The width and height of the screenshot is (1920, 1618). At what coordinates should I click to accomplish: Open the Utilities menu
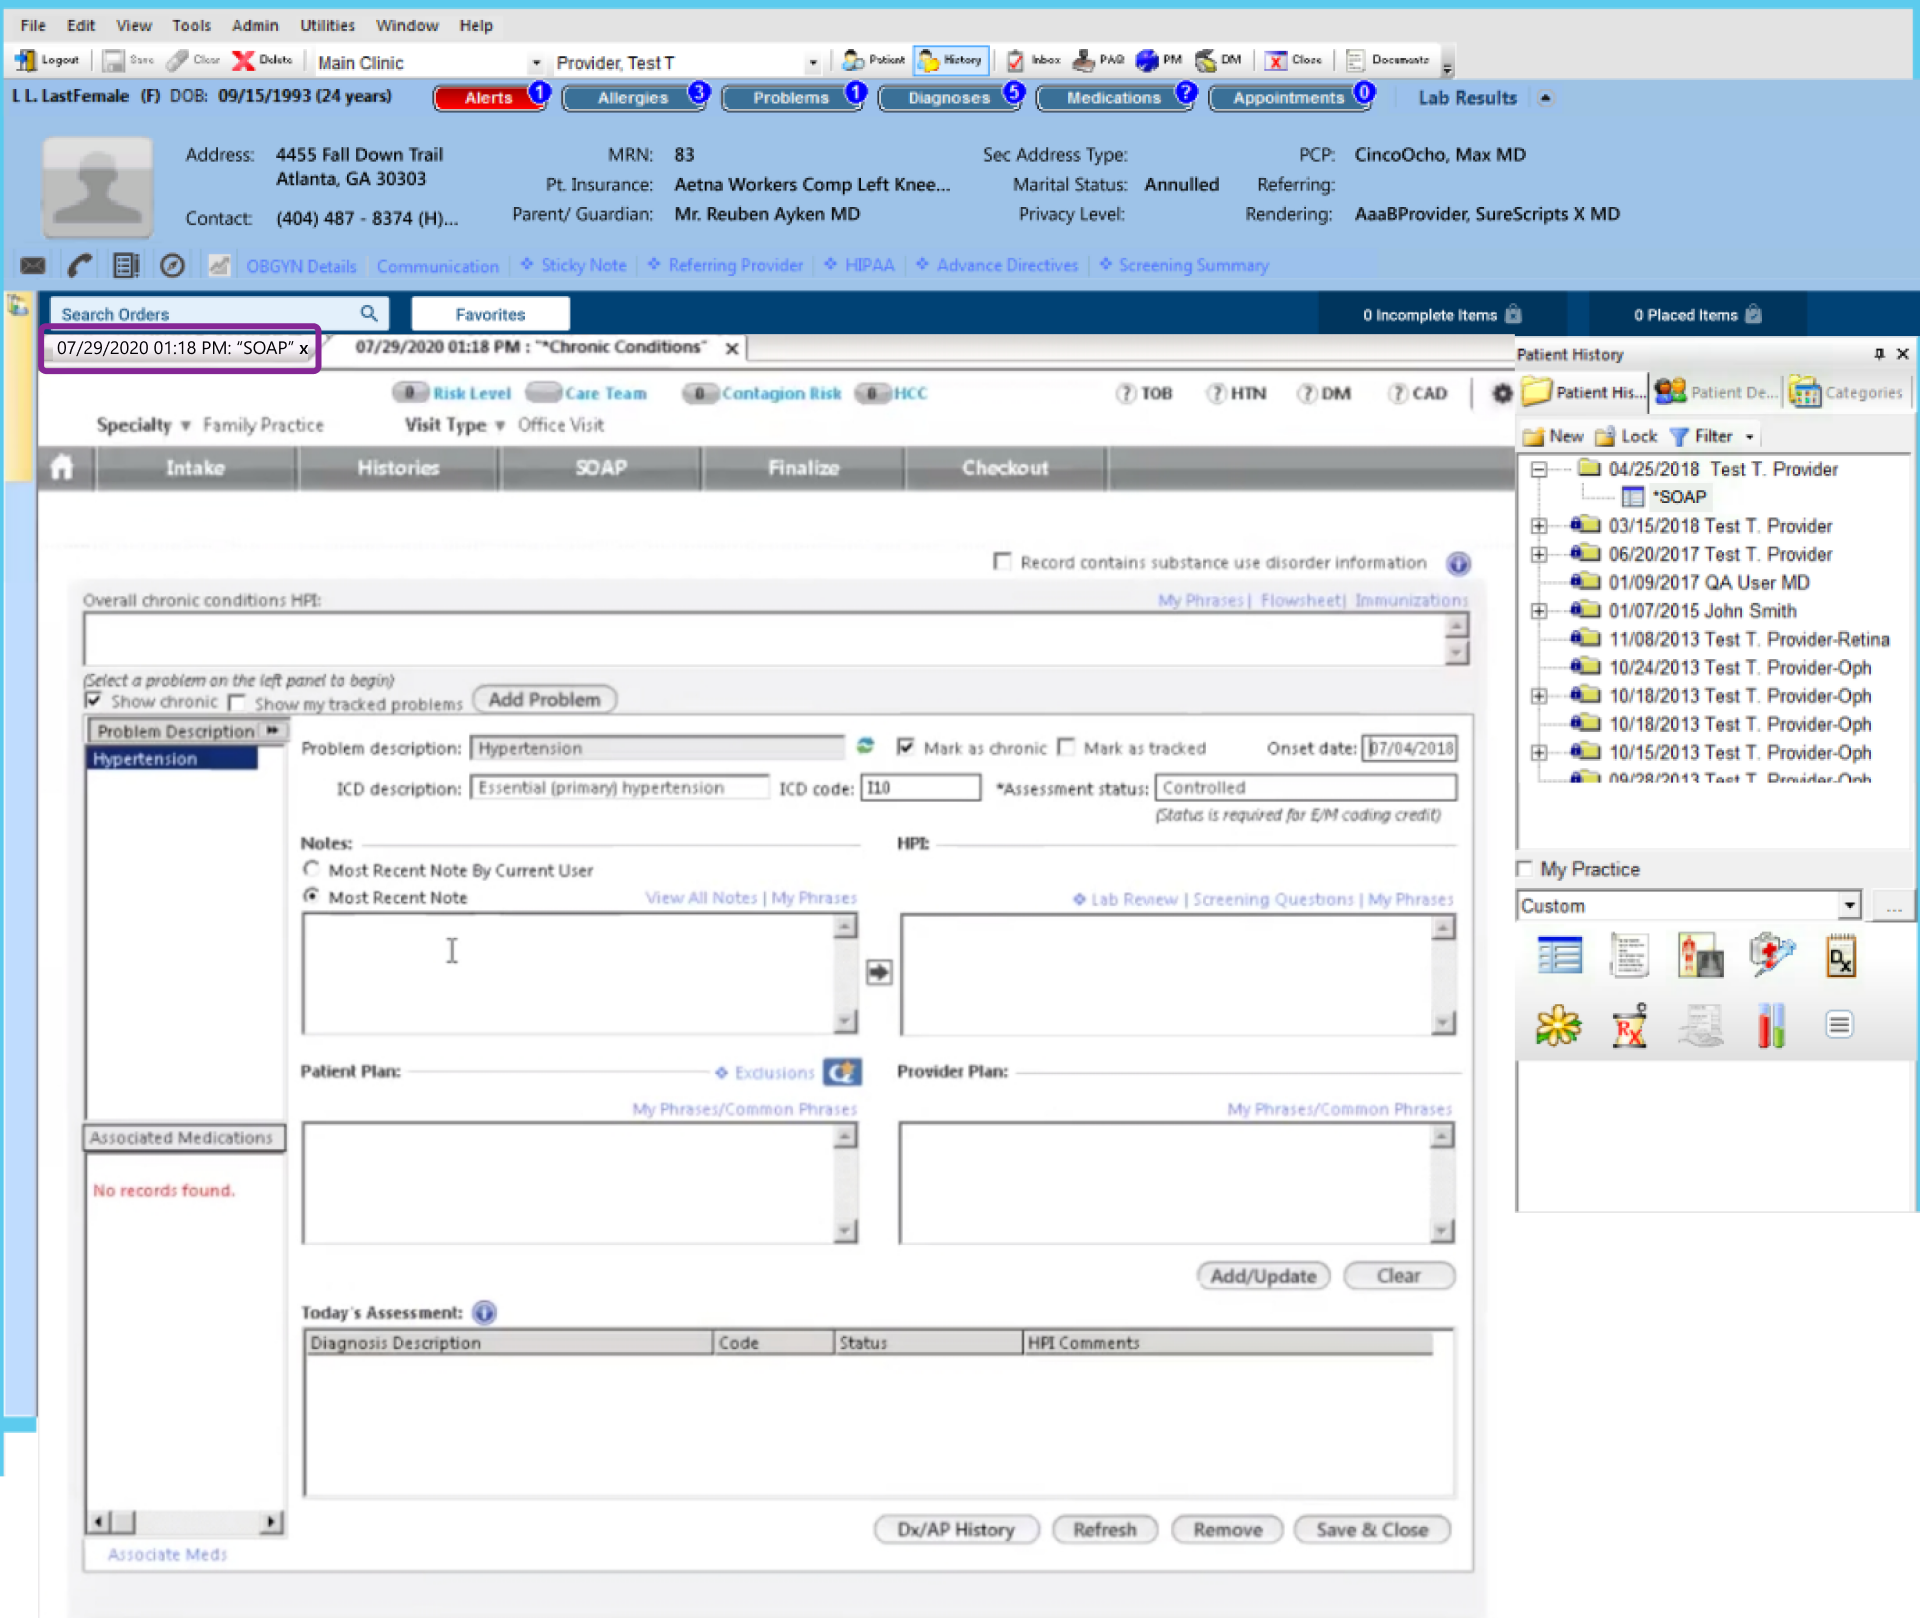pos(327,25)
